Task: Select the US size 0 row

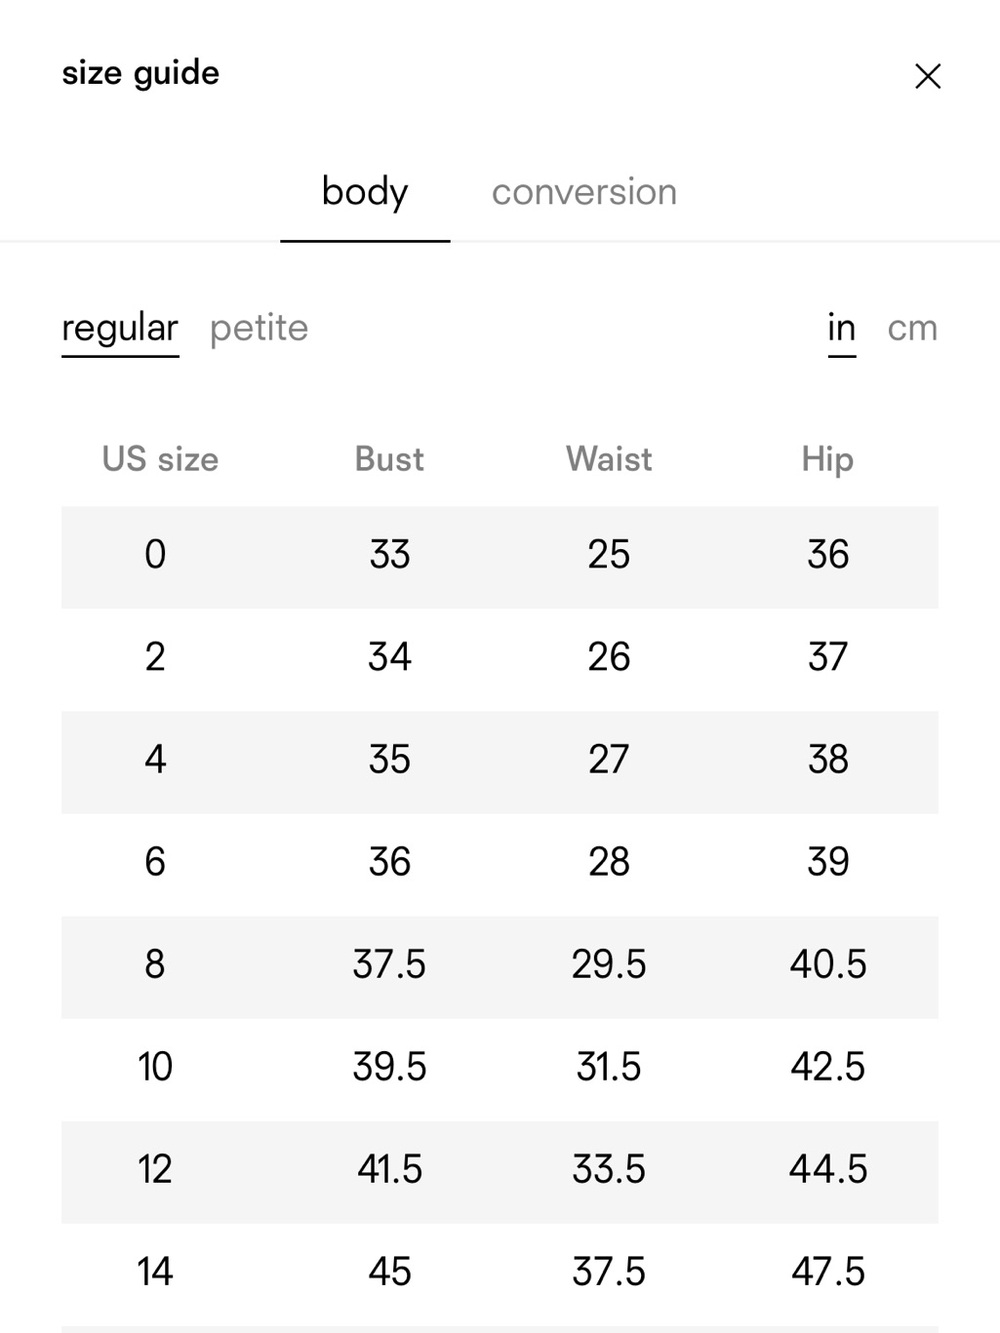Action: click(x=500, y=557)
